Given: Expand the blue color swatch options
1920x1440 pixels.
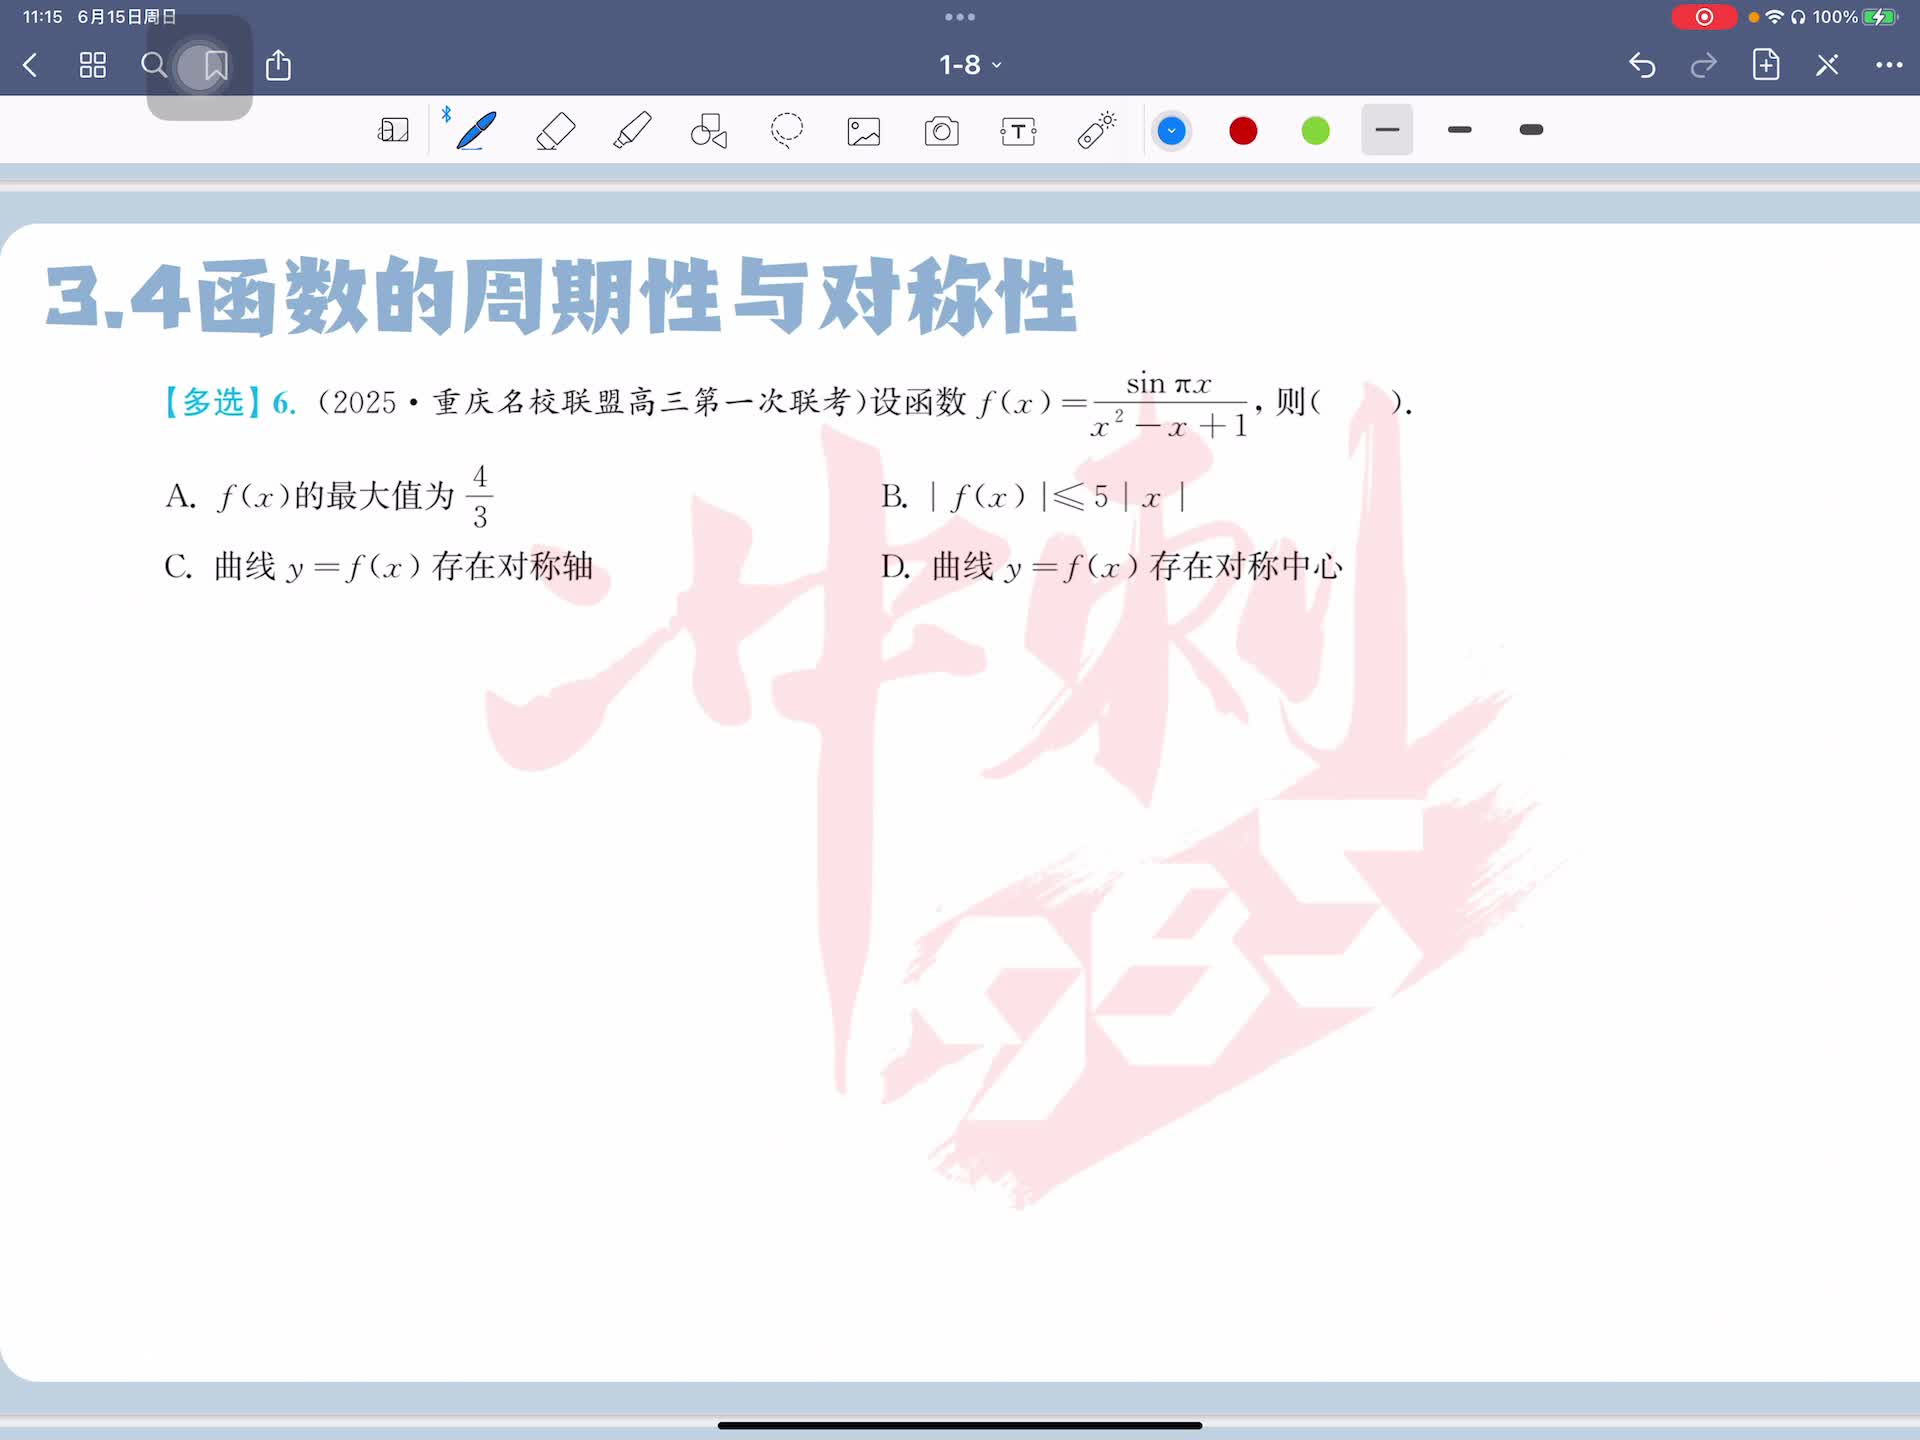Looking at the screenshot, I should click(1171, 131).
